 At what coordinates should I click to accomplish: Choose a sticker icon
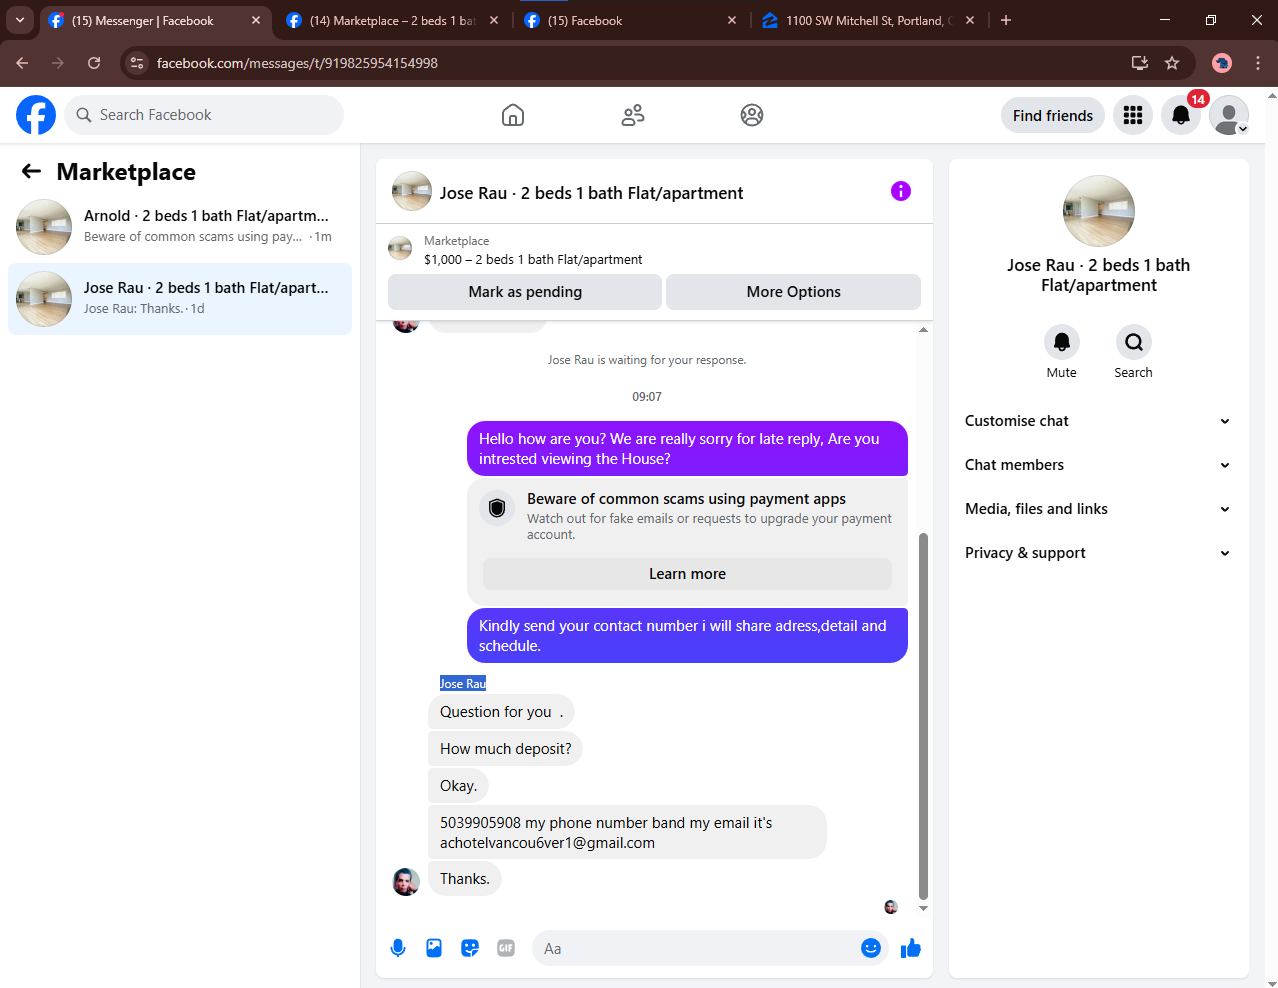click(x=470, y=948)
